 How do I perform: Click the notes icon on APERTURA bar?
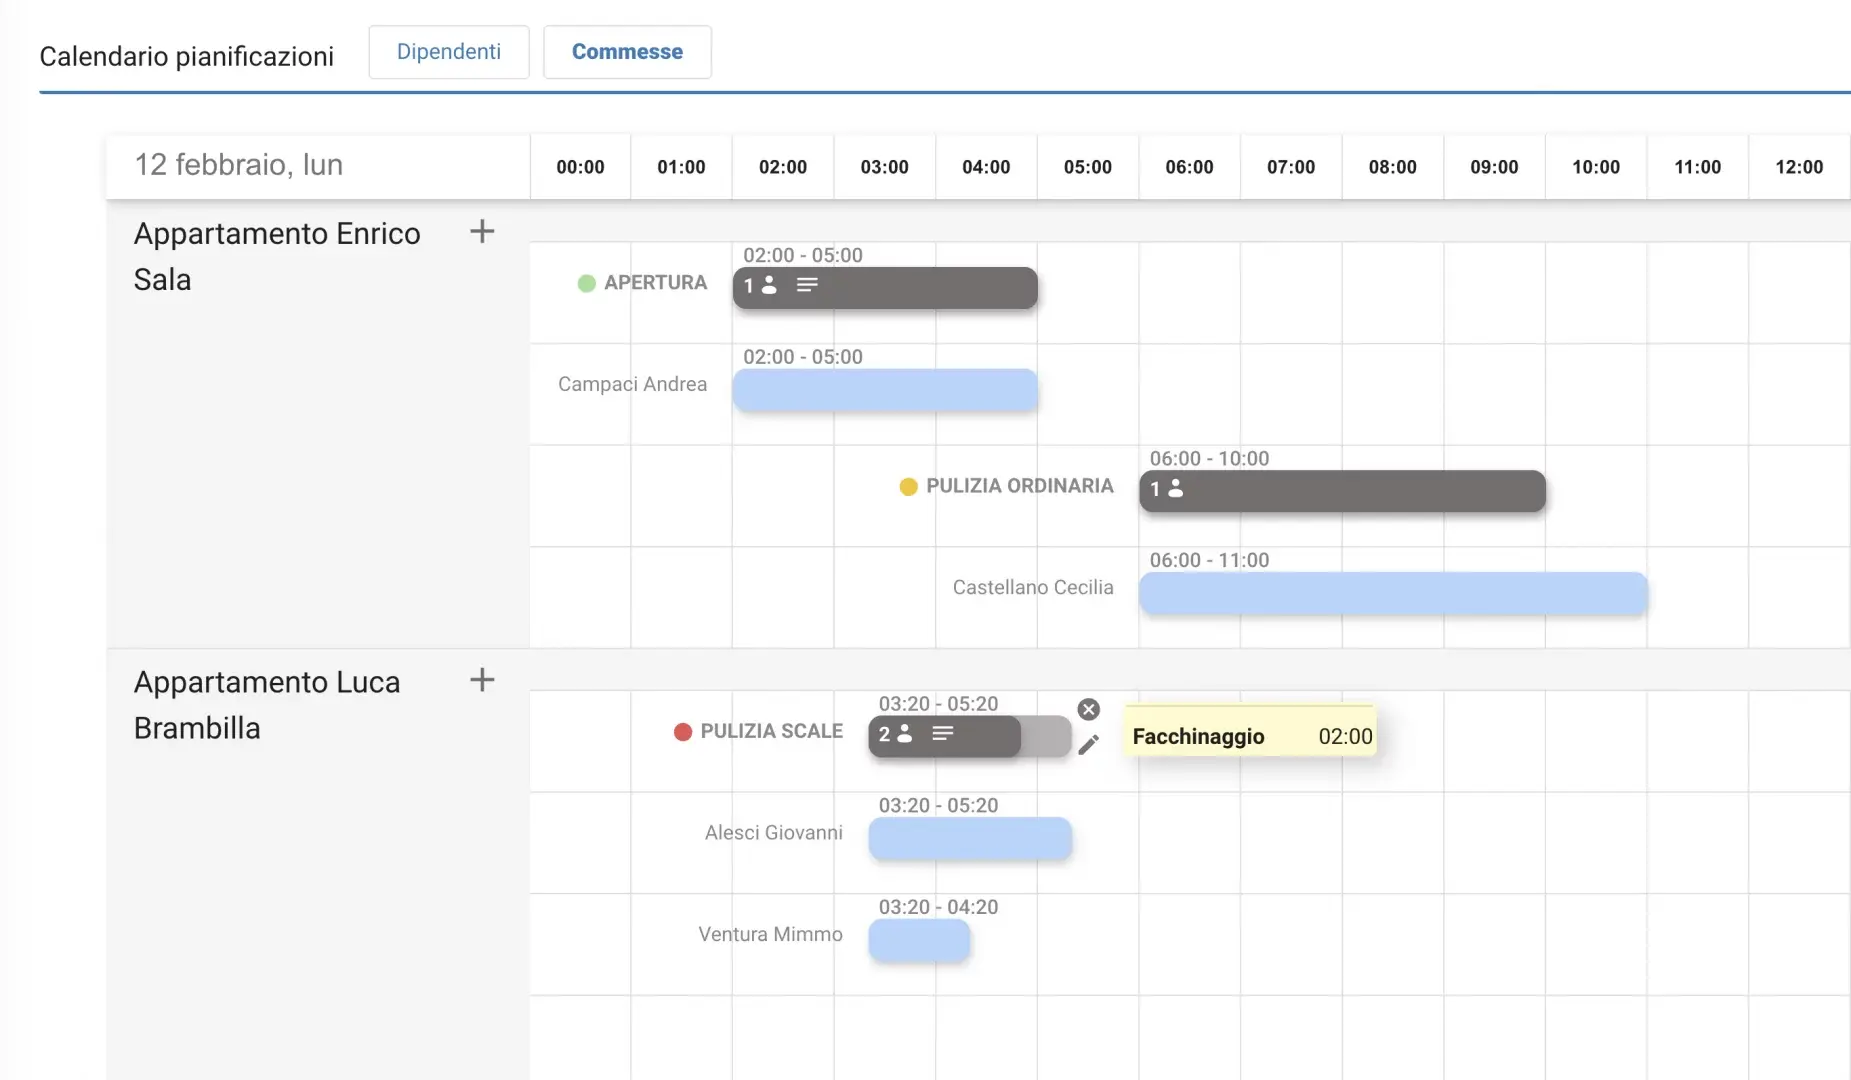point(807,286)
